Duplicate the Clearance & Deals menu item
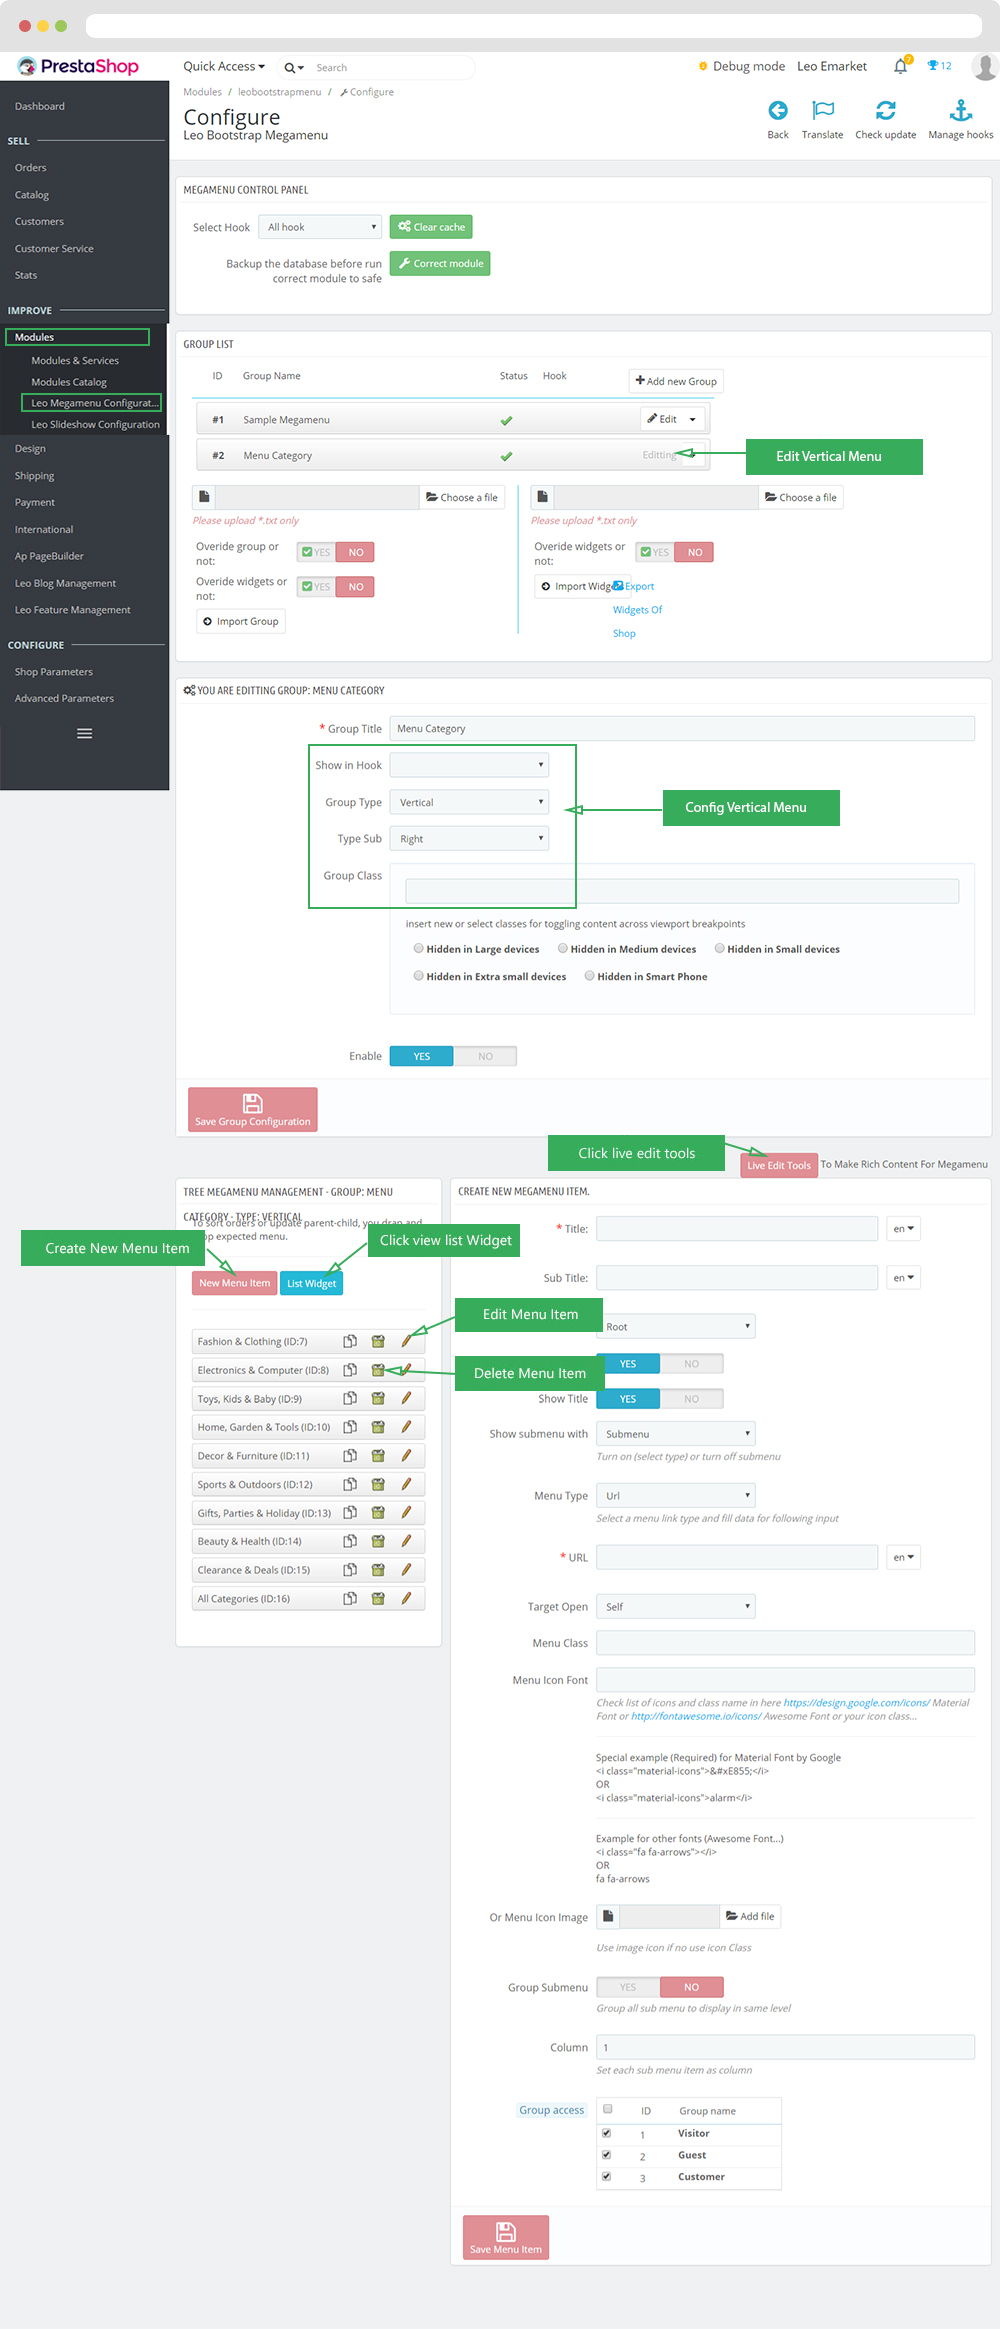 coord(350,1570)
